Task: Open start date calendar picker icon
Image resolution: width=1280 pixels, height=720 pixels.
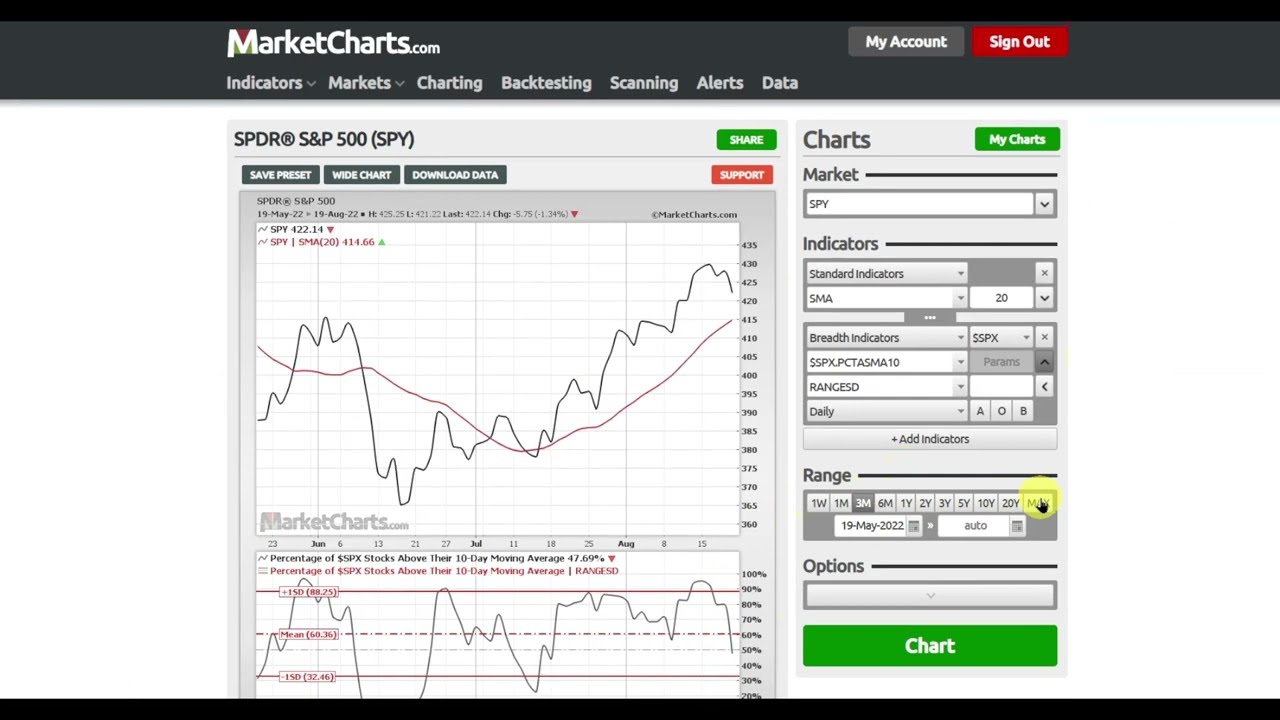Action: 913,526
